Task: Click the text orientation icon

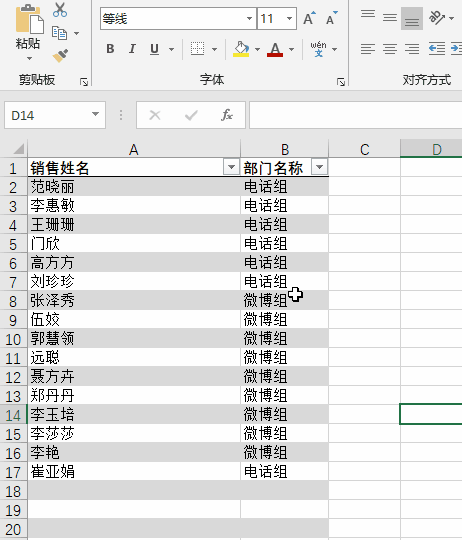Action: tap(437, 18)
